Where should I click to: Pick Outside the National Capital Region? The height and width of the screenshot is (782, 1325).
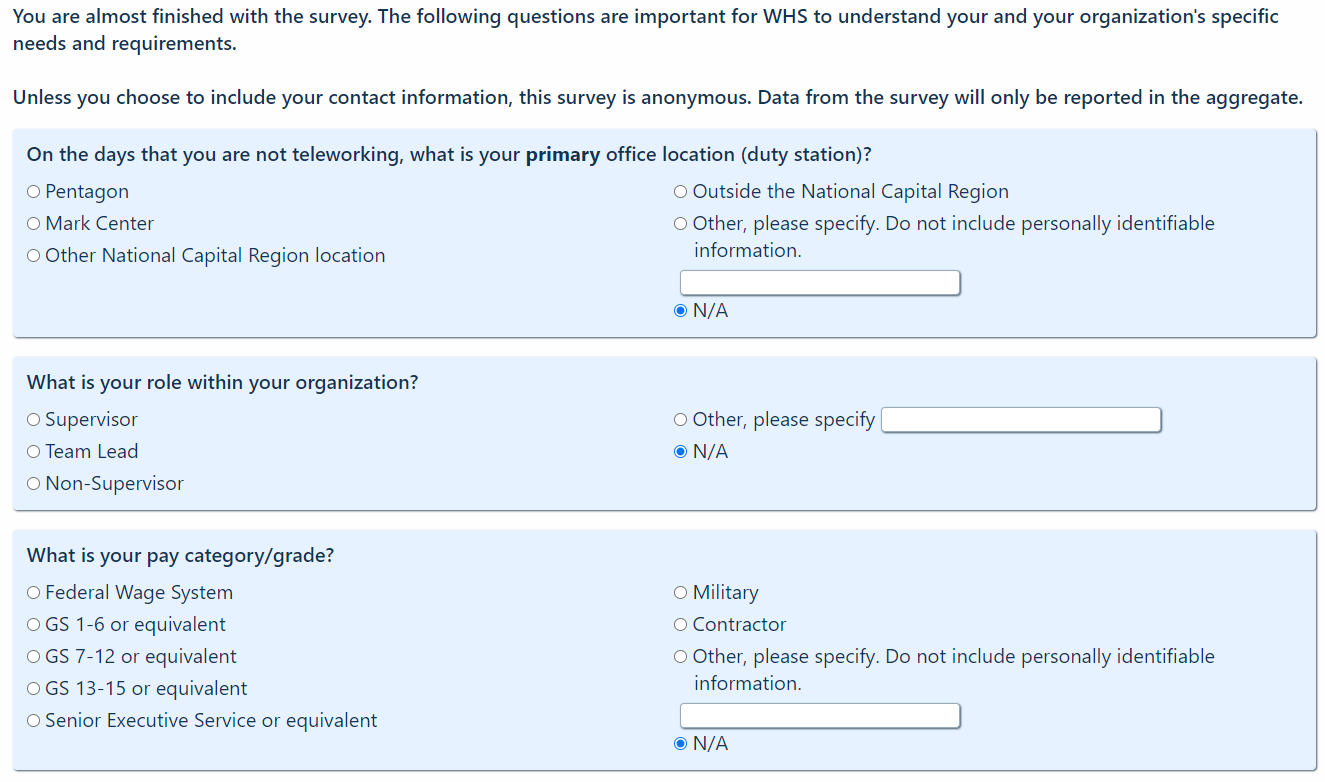tap(681, 192)
